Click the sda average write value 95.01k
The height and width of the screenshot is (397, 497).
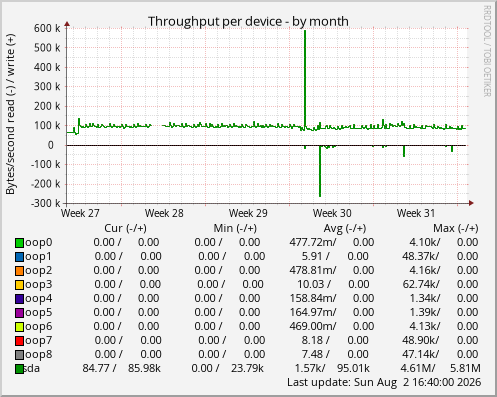point(353,368)
